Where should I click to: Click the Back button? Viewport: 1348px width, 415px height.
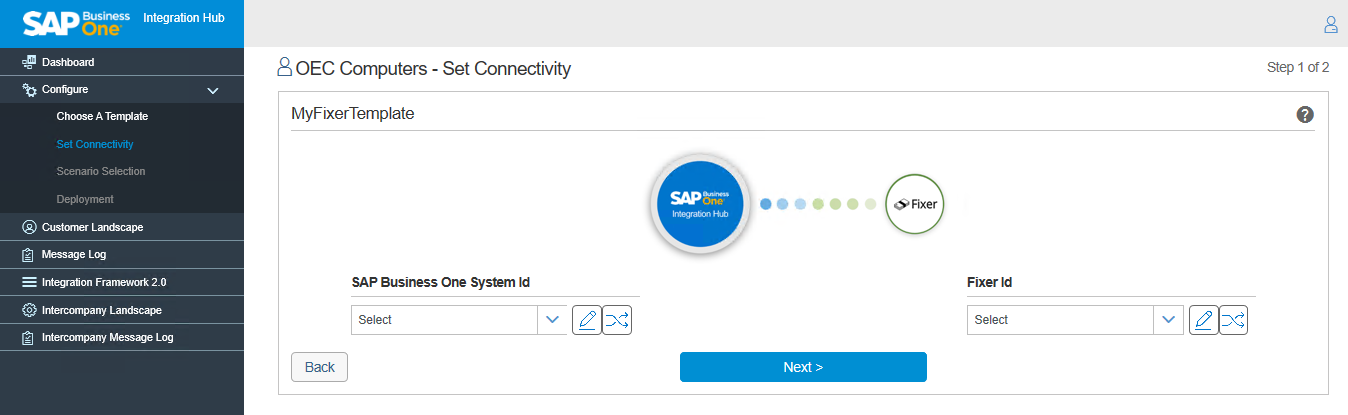pyautogui.click(x=319, y=367)
